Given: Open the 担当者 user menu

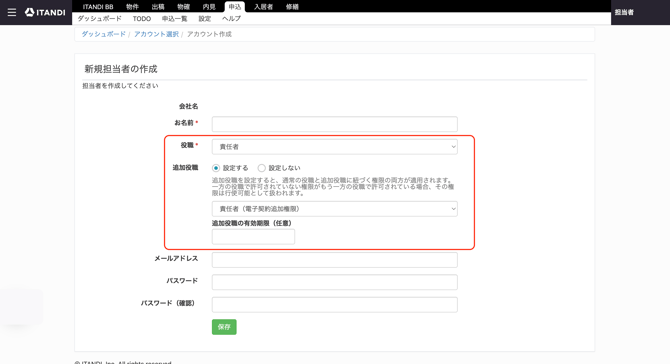Looking at the screenshot, I should click(624, 12).
